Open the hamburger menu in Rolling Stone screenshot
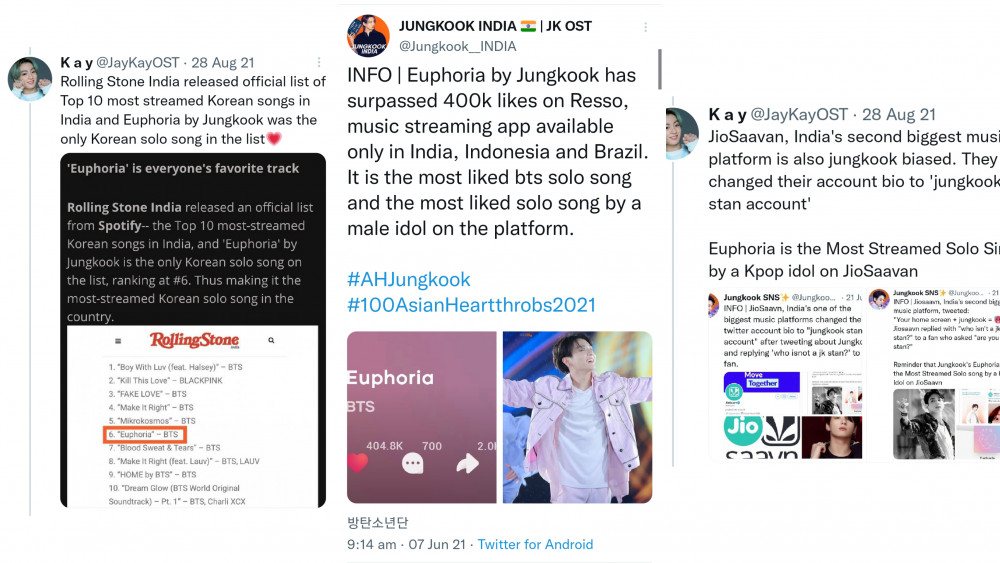 118,341
